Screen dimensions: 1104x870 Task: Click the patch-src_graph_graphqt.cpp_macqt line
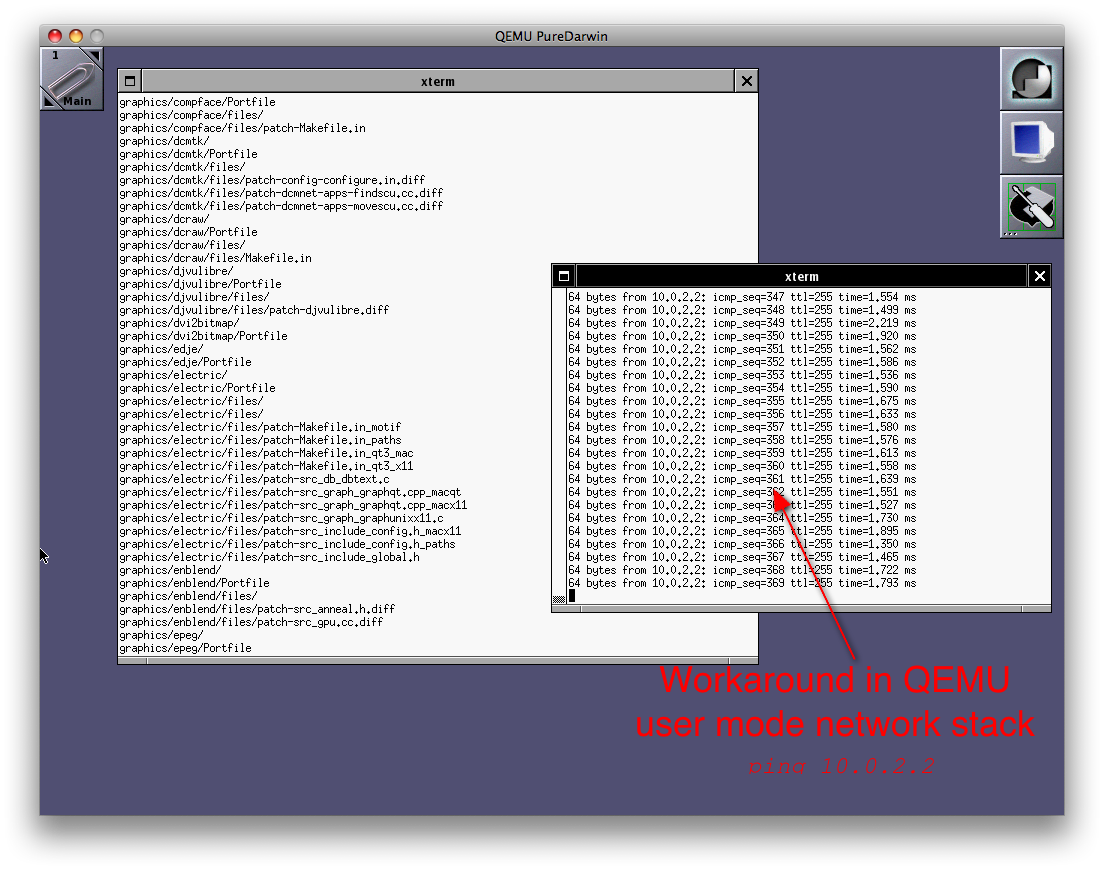pos(290,493)
